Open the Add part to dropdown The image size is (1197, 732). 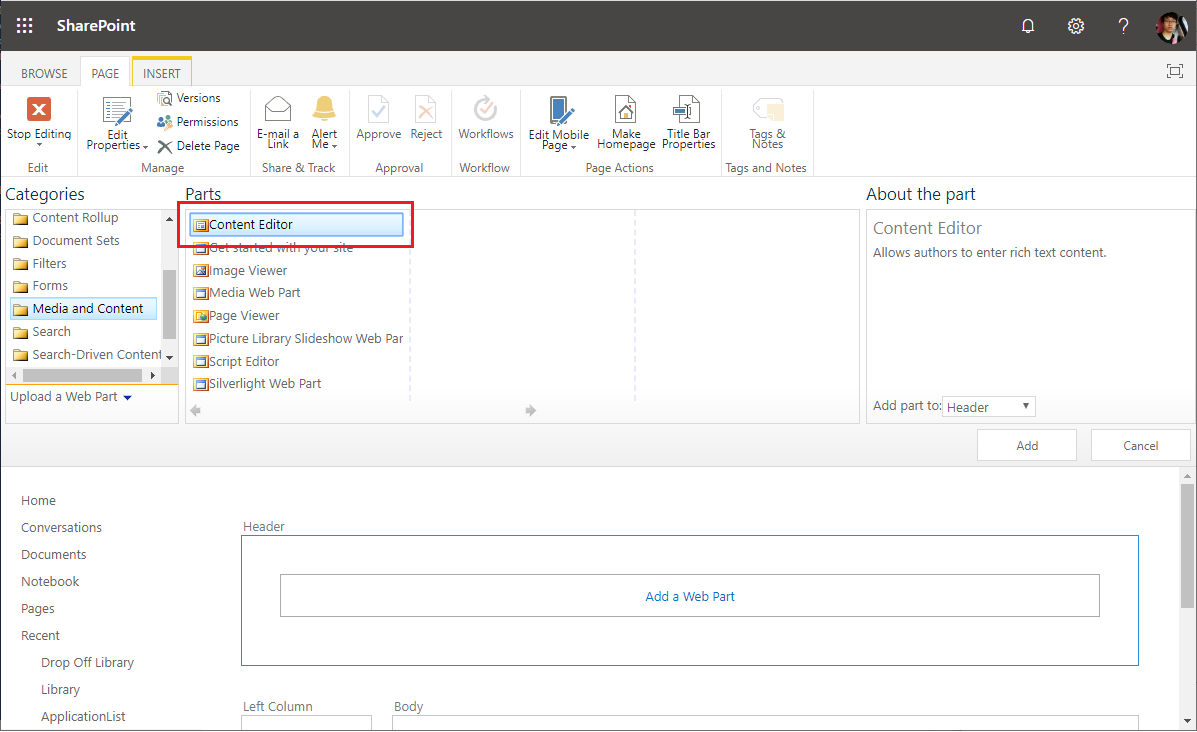[989, 407]
